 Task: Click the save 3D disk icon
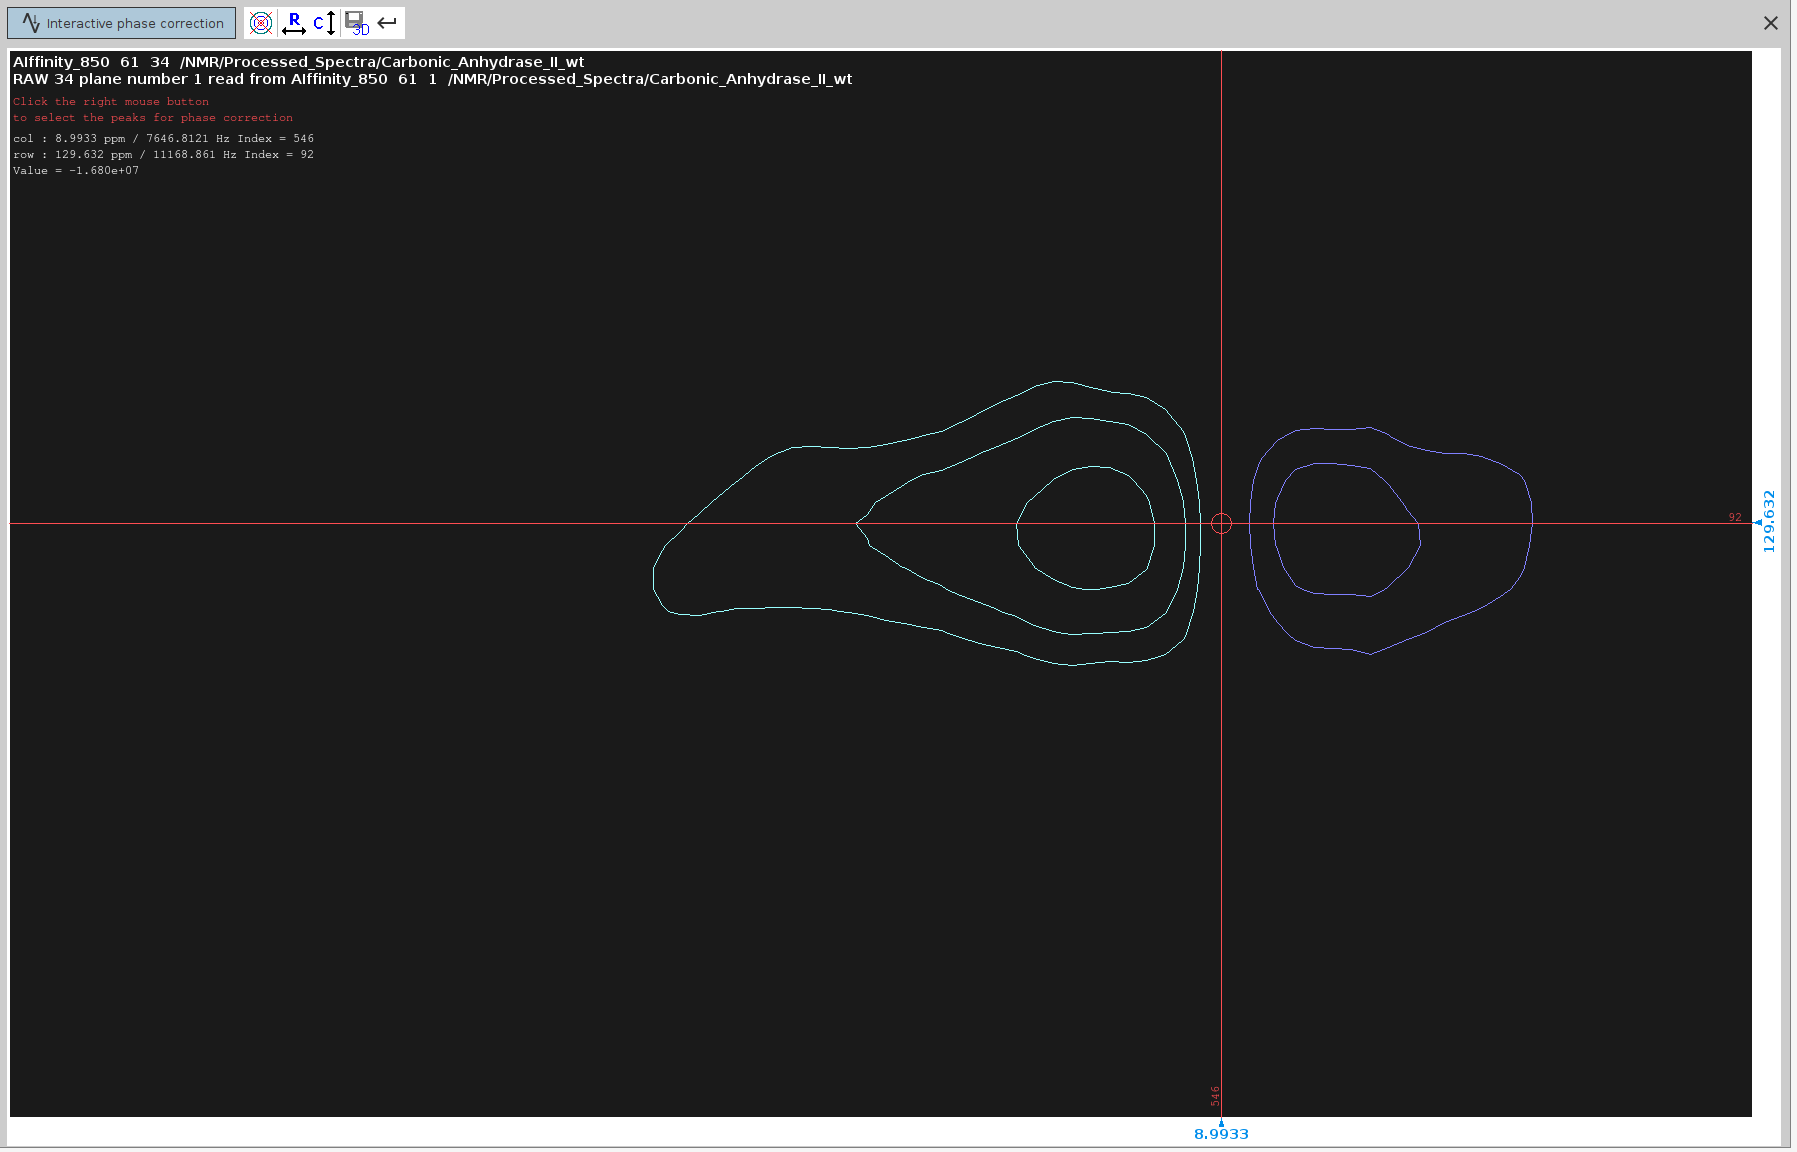point(356,23)
